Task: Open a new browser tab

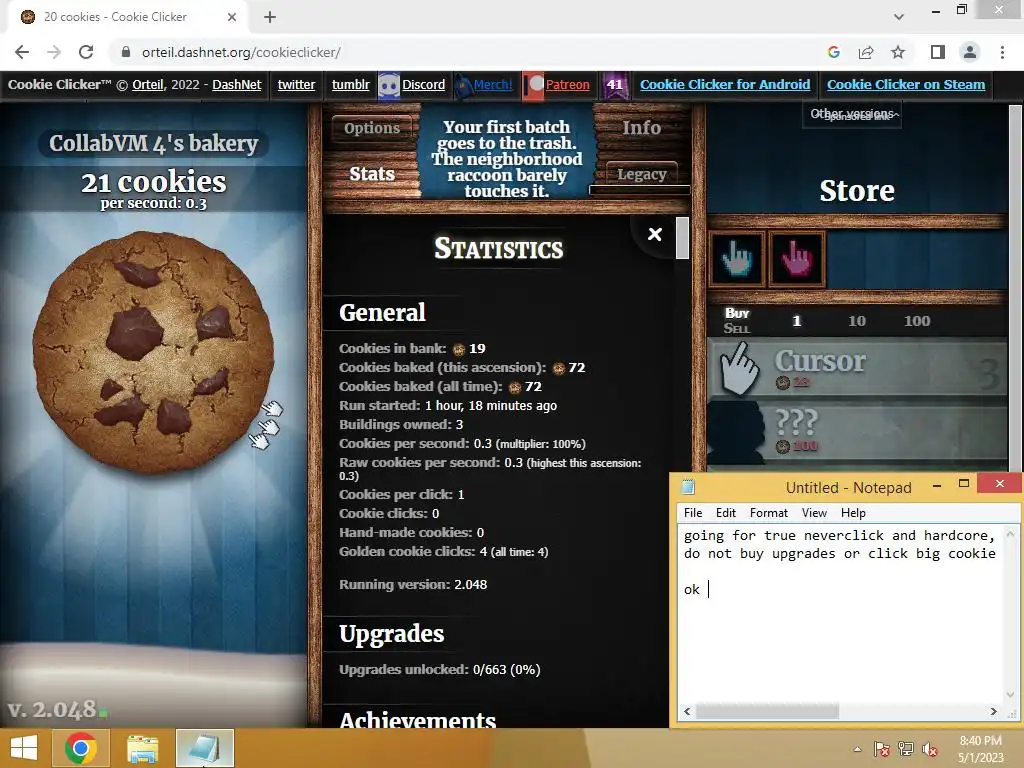Action: coord(270,17)
